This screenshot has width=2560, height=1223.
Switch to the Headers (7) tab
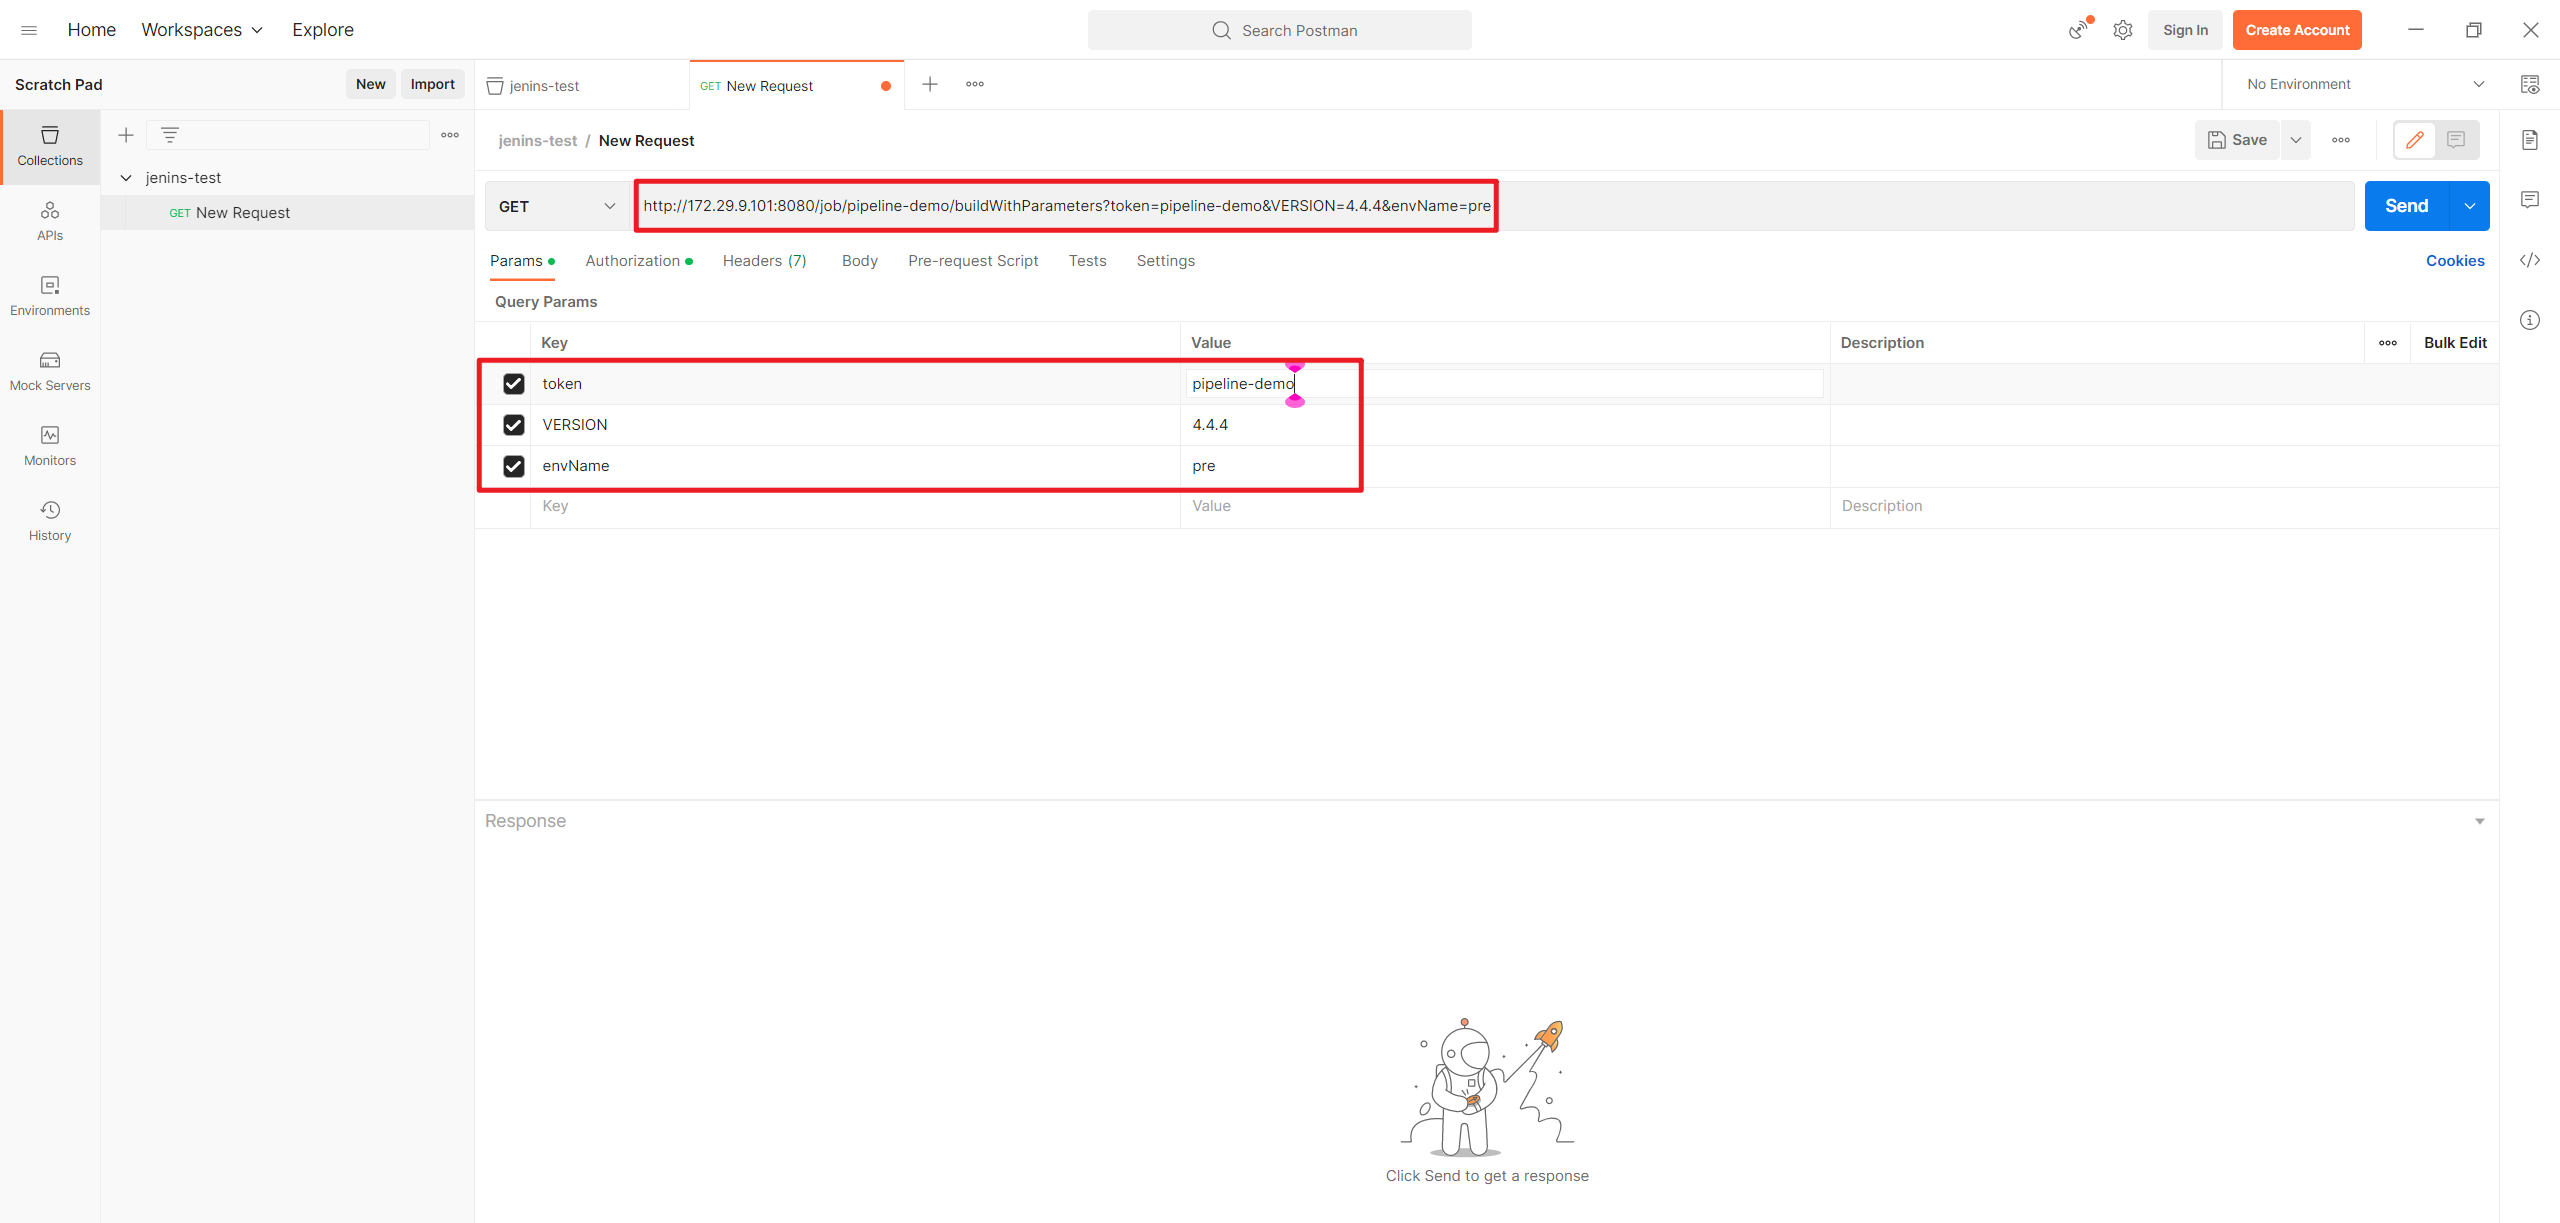pyautogui.click(x=765, y=261)
